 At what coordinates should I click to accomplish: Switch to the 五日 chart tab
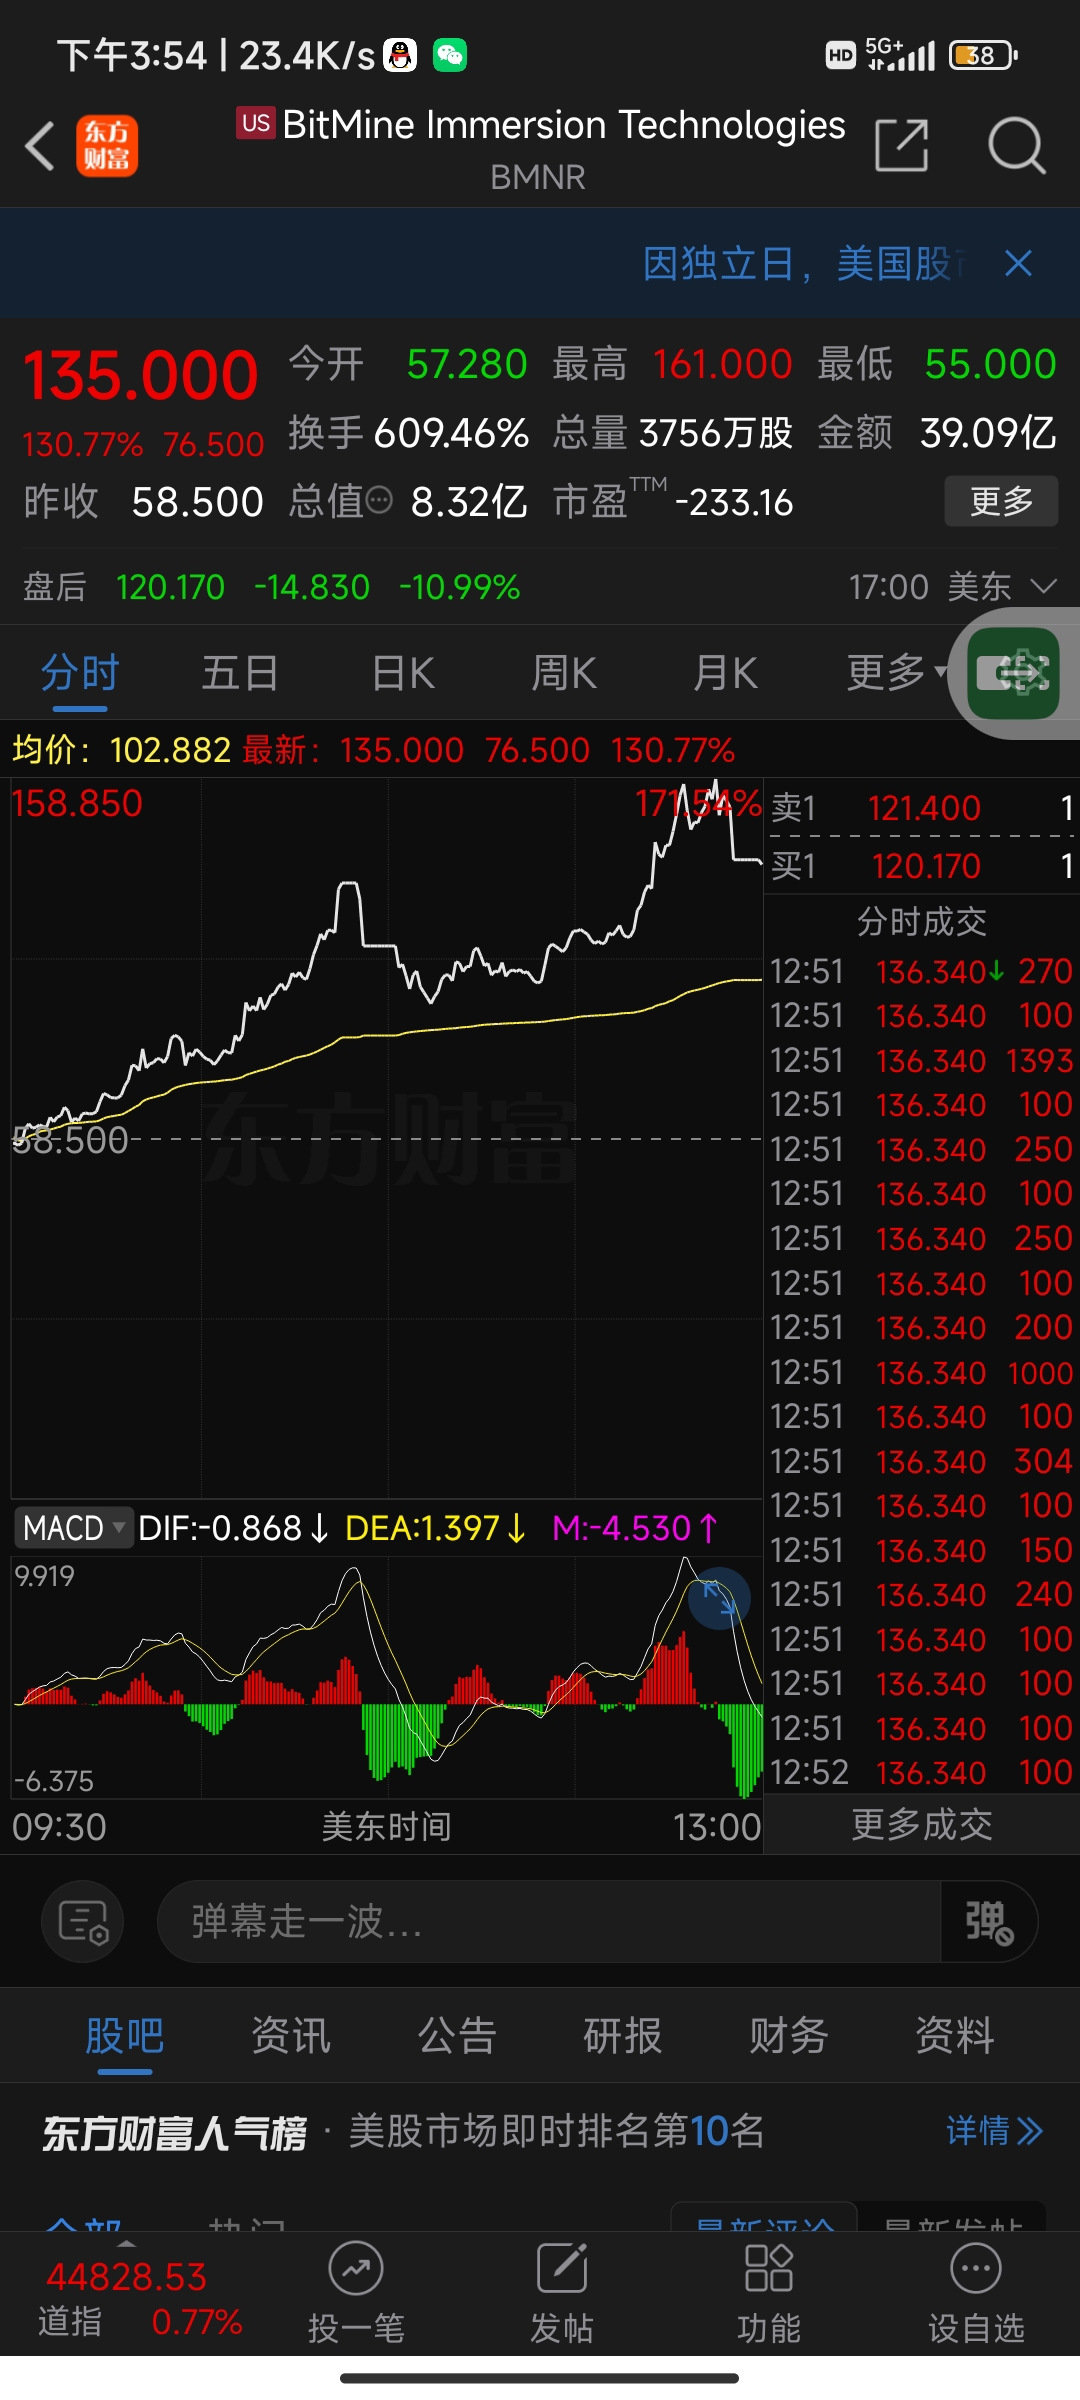click(x=240, y=673)
